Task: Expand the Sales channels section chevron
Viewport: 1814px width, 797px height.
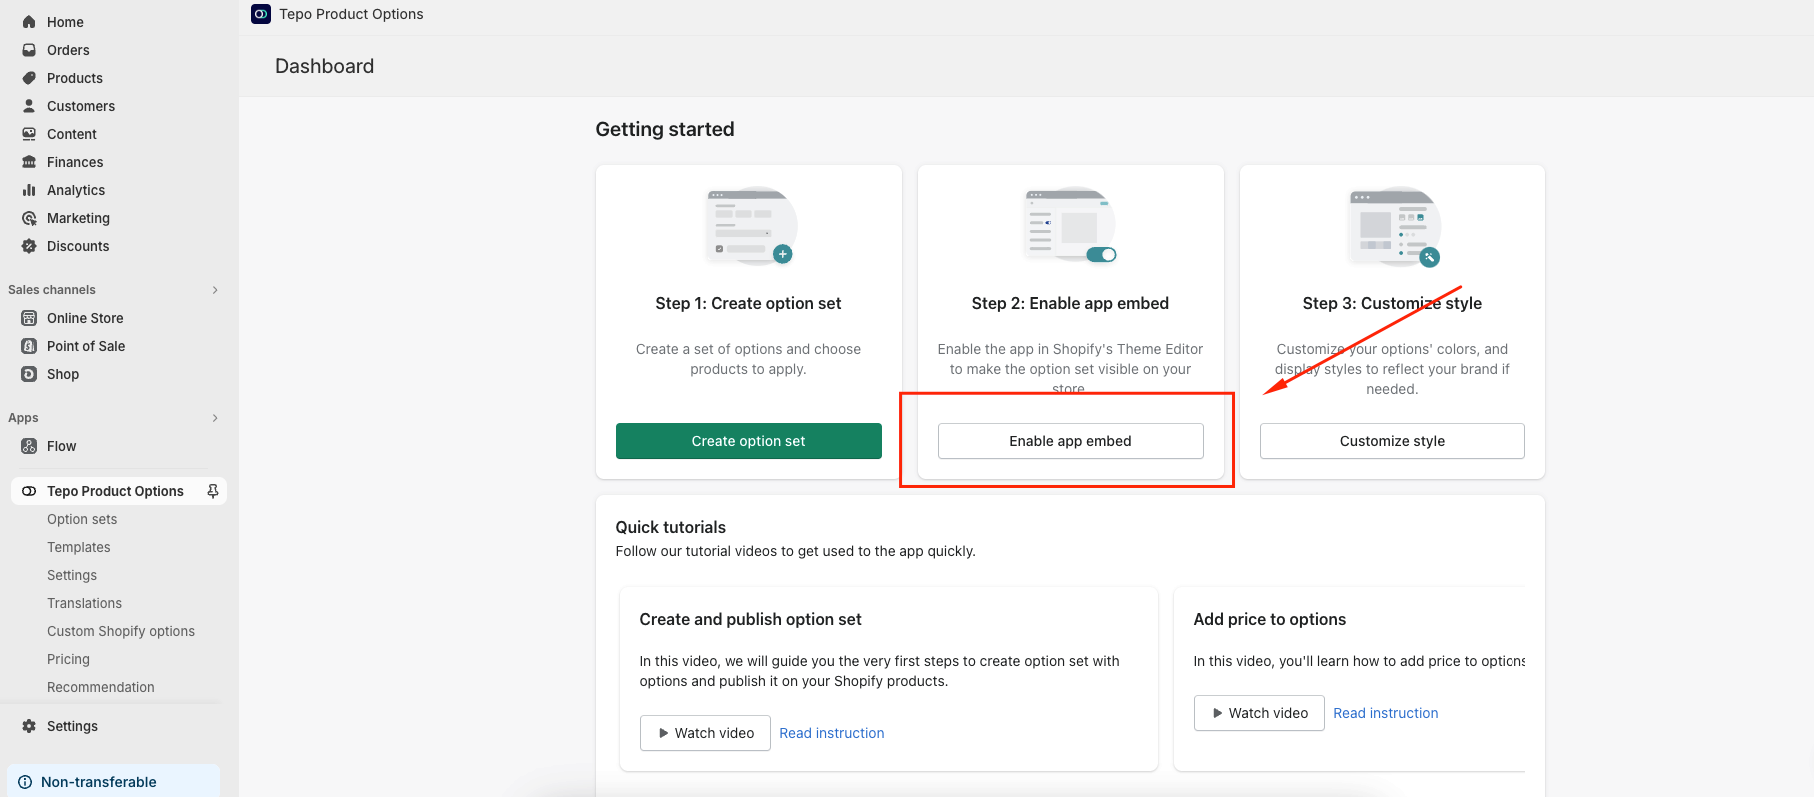Action: [x=215, y=290]
